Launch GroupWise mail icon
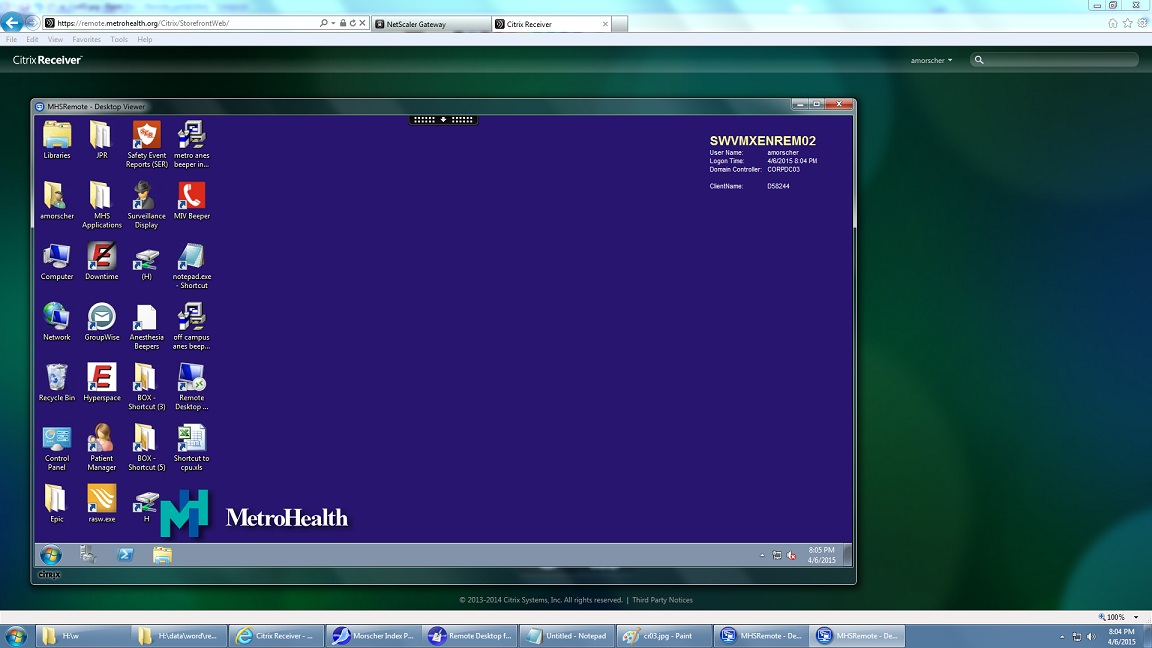1152x648 pixels. click(x=101, y=322)
